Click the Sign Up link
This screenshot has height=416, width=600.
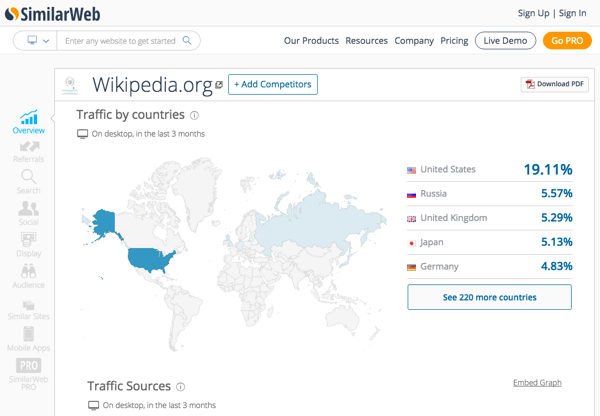tap(533, 13)
